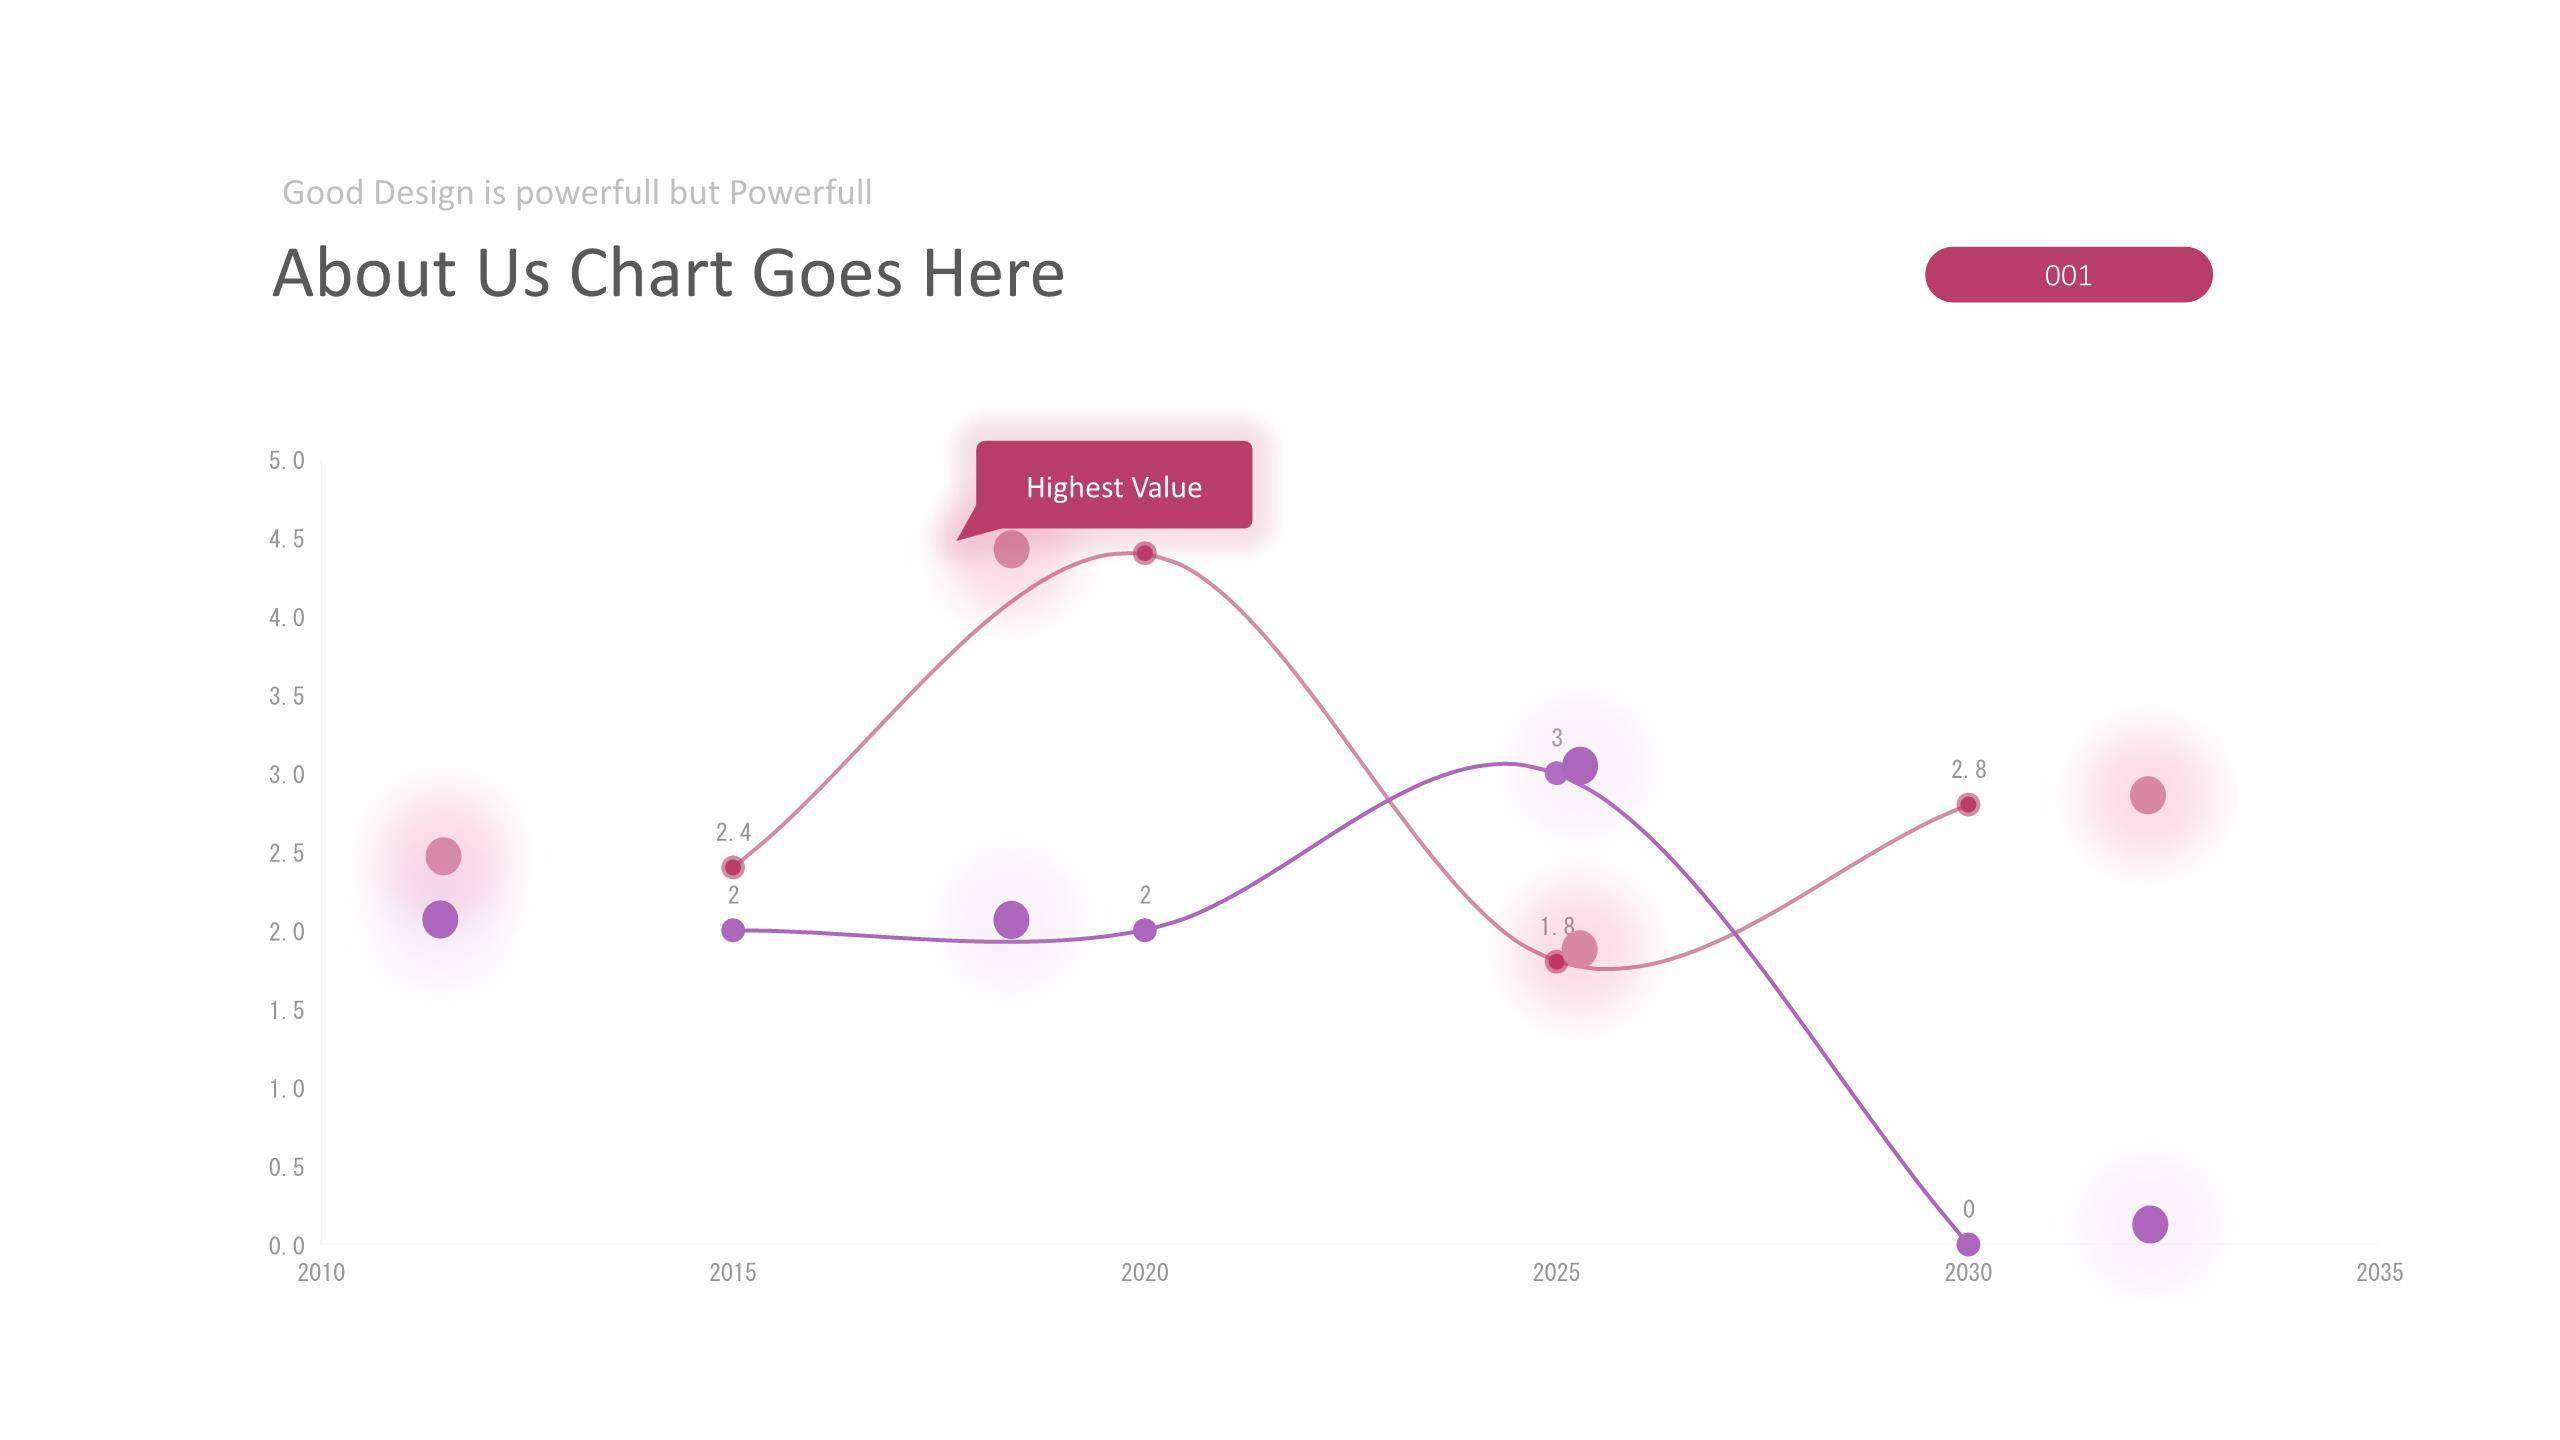This screenshot has width=2560, height=1440.
Task: Click the purple line marker above 2015
Action: pos(733,930)
